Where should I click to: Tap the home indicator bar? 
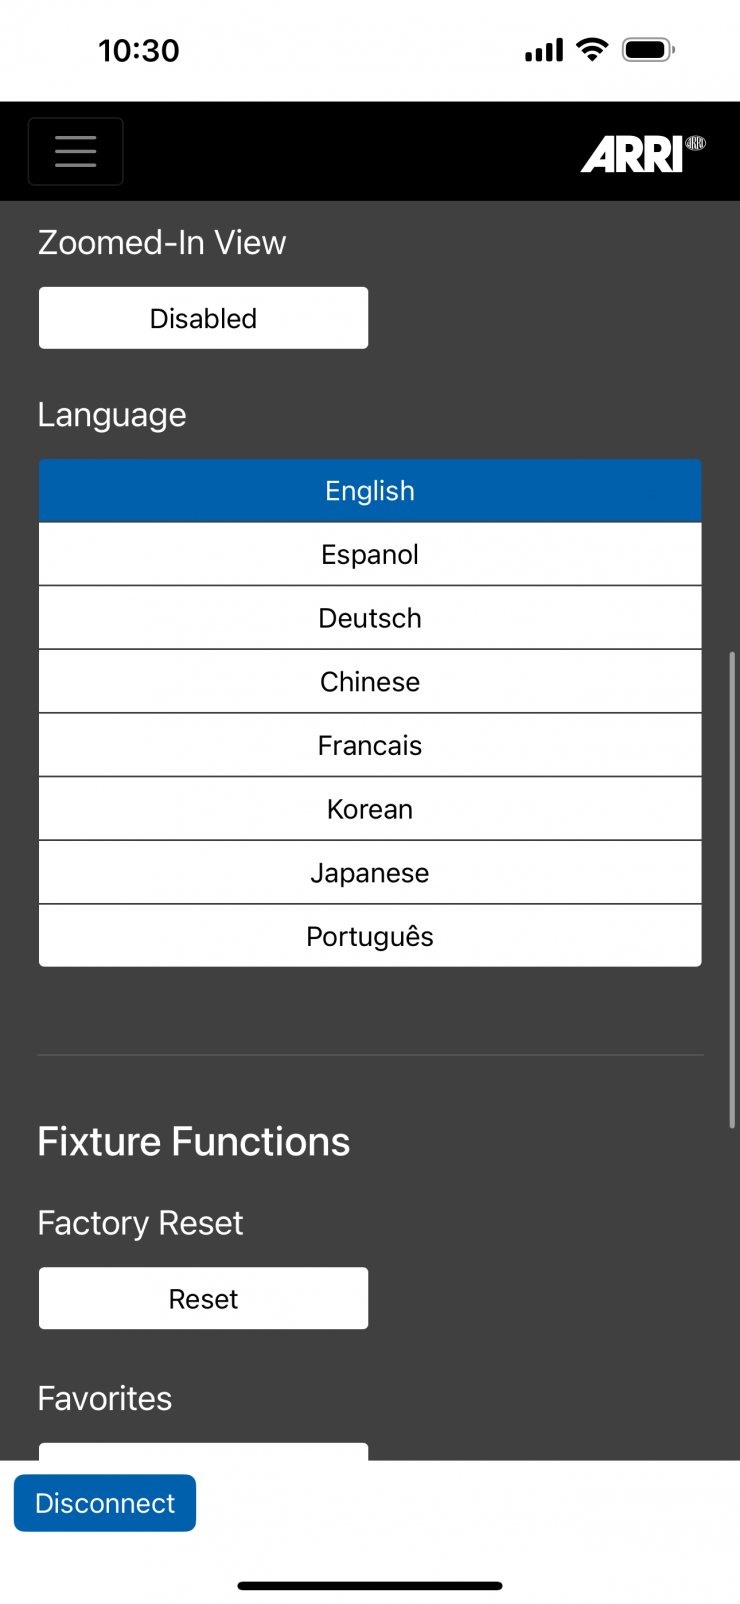(x=370, y=1585)
